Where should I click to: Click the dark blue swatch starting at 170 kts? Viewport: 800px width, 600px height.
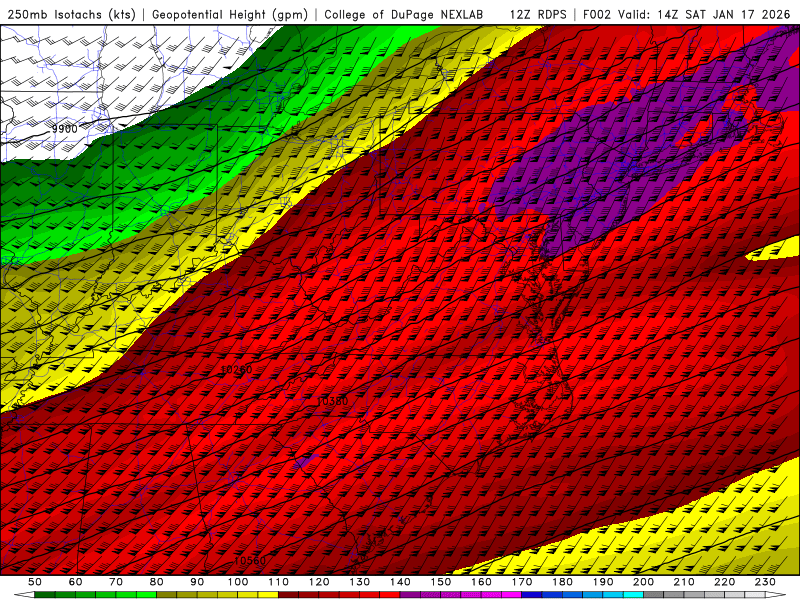click(x=532, y=595)
